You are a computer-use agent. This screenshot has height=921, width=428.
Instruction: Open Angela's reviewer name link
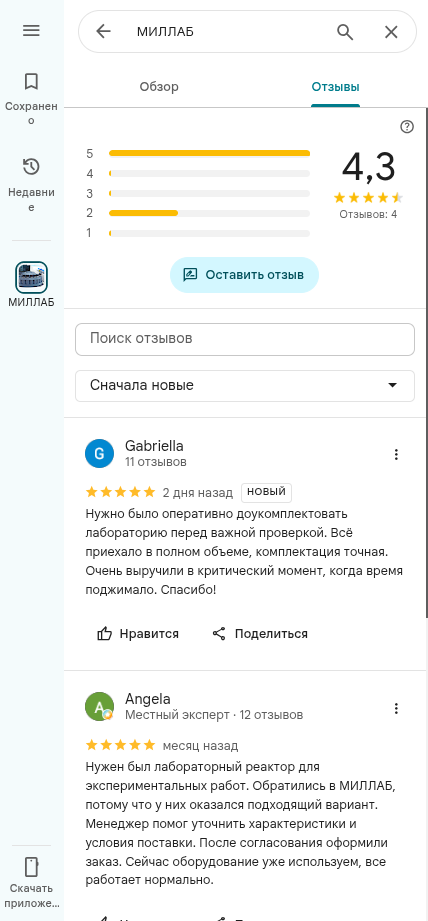[x=148, y=699]
